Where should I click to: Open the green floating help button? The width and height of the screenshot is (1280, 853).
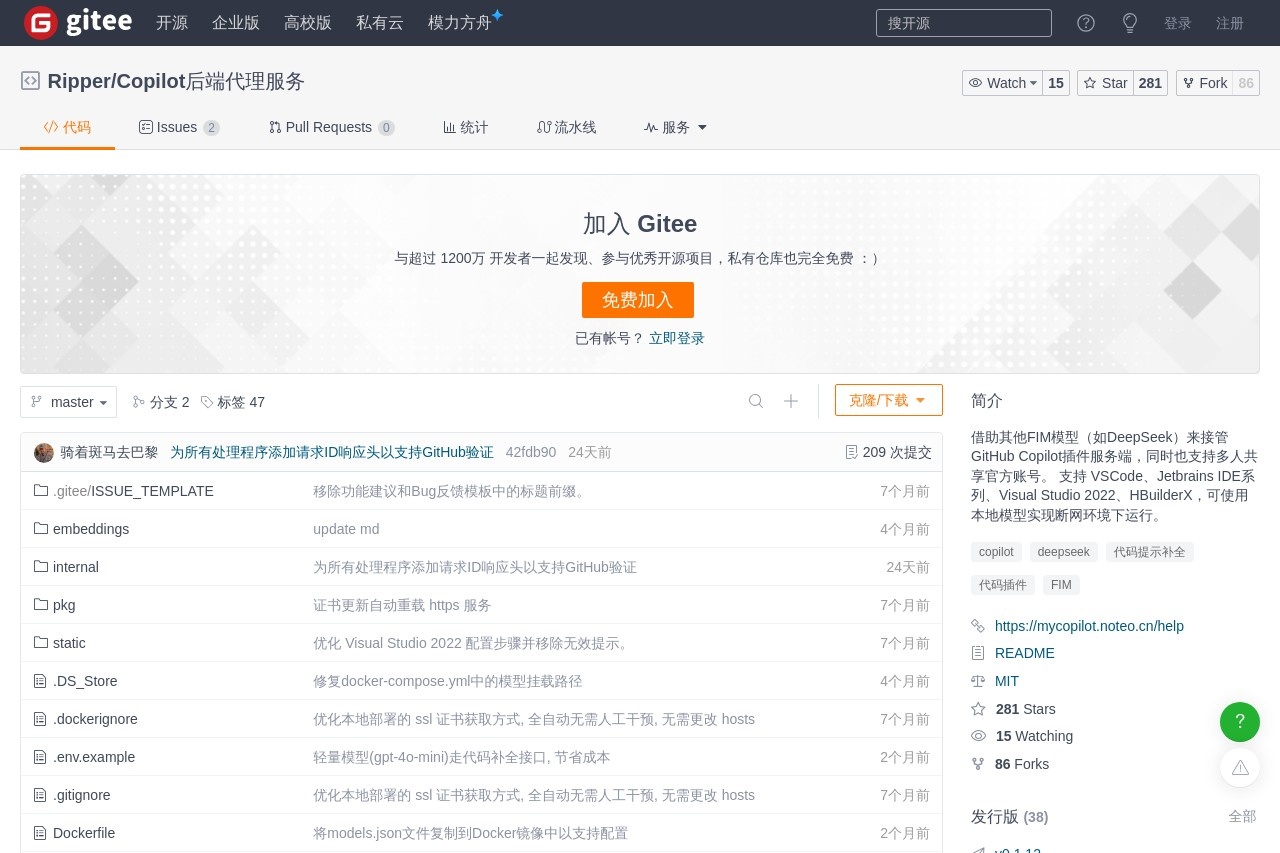[1240, 721]
